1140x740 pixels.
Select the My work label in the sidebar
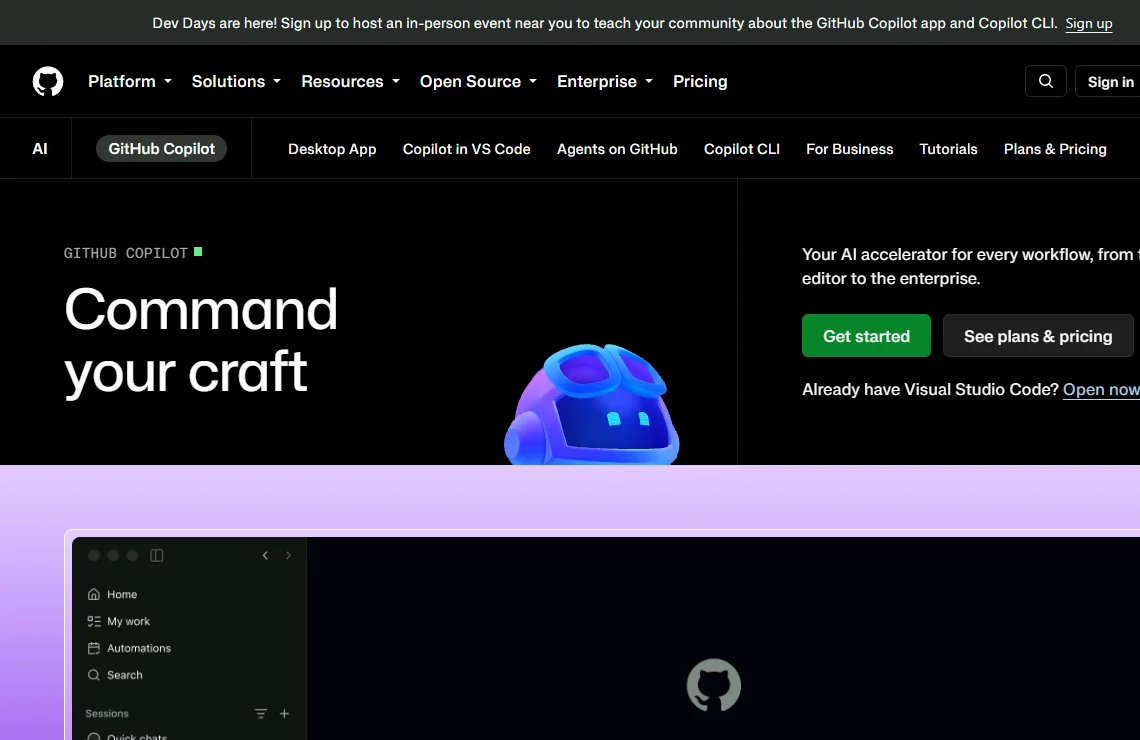coord(129,622)
